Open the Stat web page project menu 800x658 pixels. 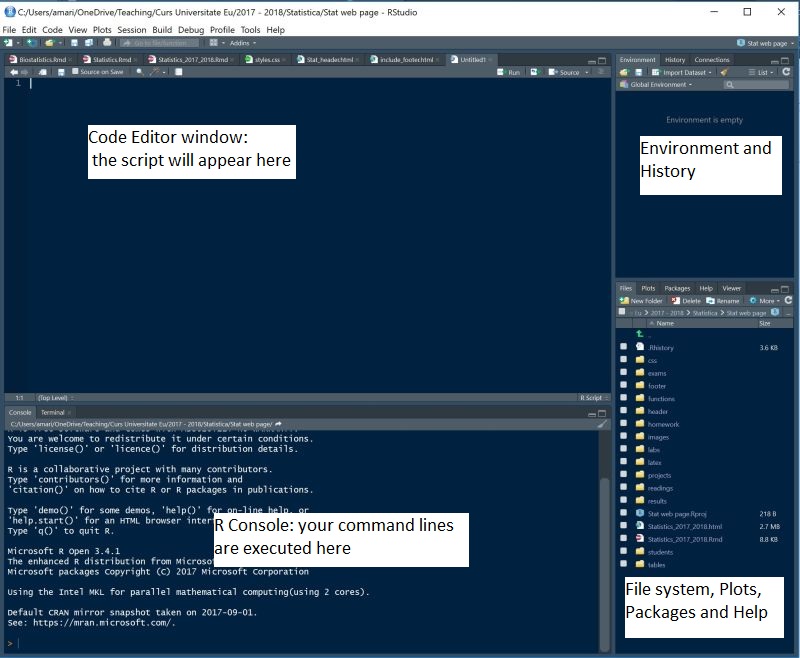point(766,43)
